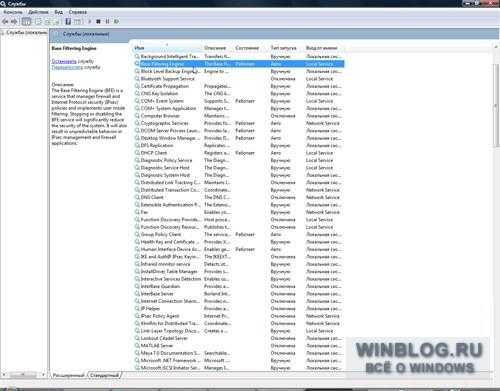Open the Действие menu
The image size is (500, 391).
click(38, 12)
